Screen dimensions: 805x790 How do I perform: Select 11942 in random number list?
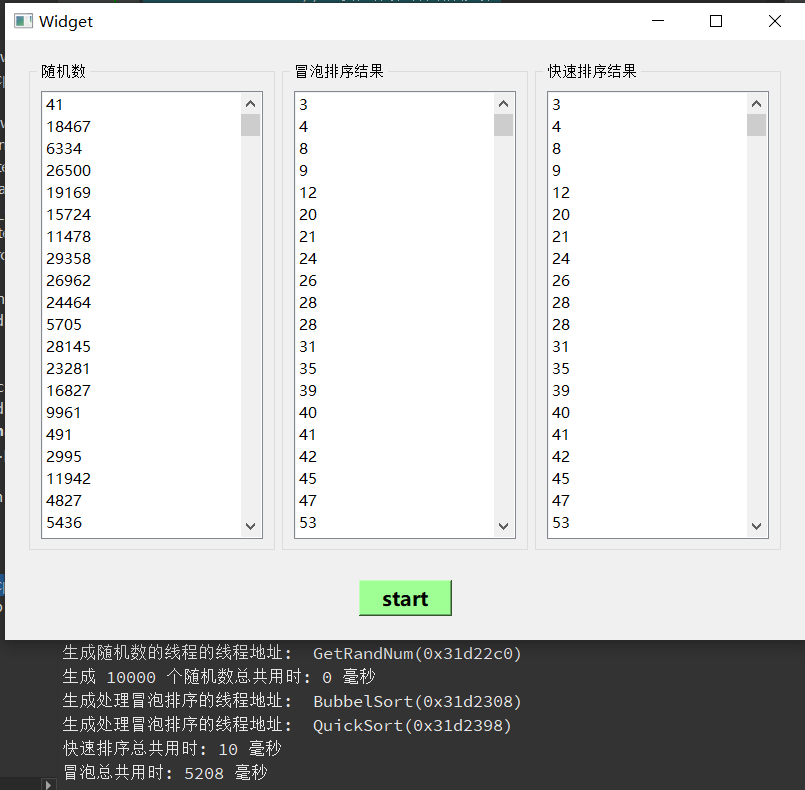[x=141, y=479]
